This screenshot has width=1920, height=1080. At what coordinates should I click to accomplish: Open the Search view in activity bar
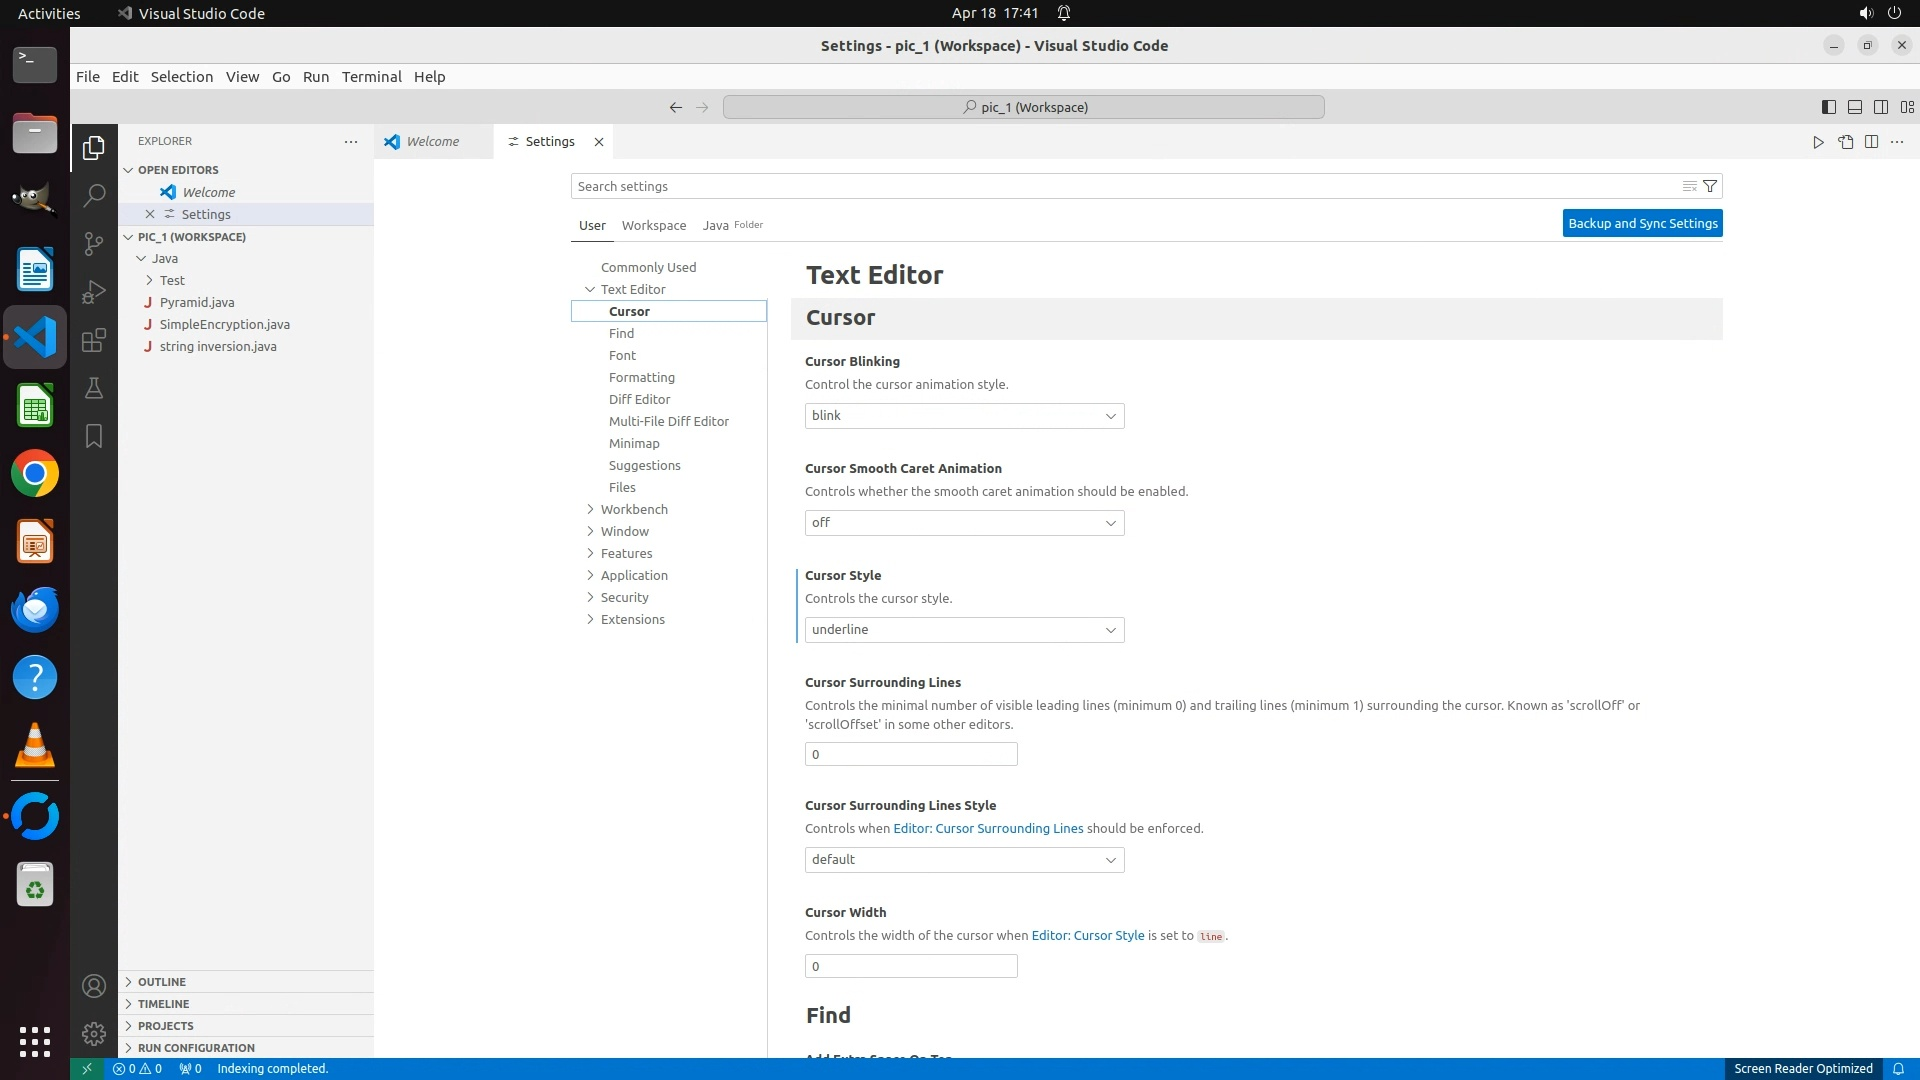tap(94, 195)
